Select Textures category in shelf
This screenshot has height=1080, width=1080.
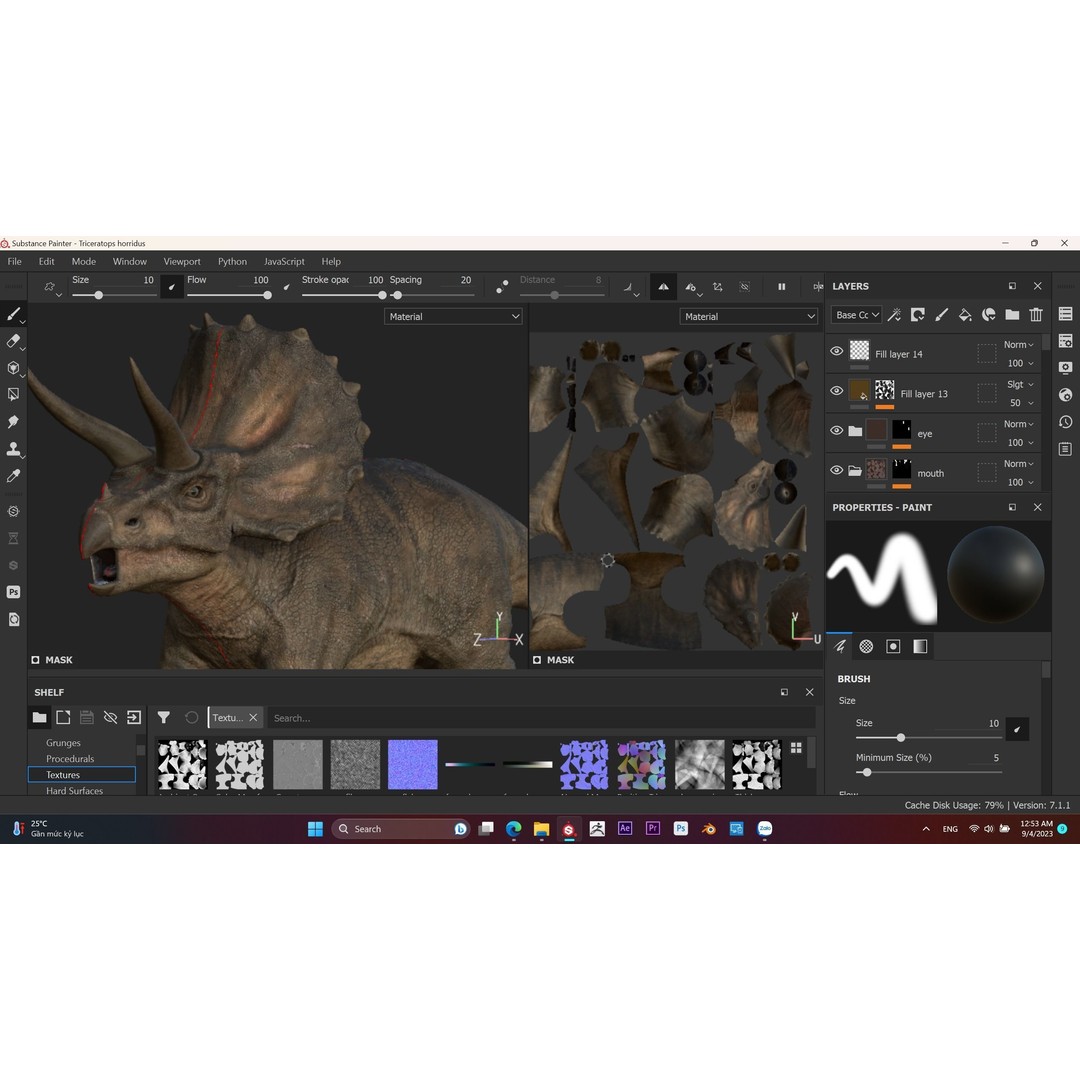(82, 775)
